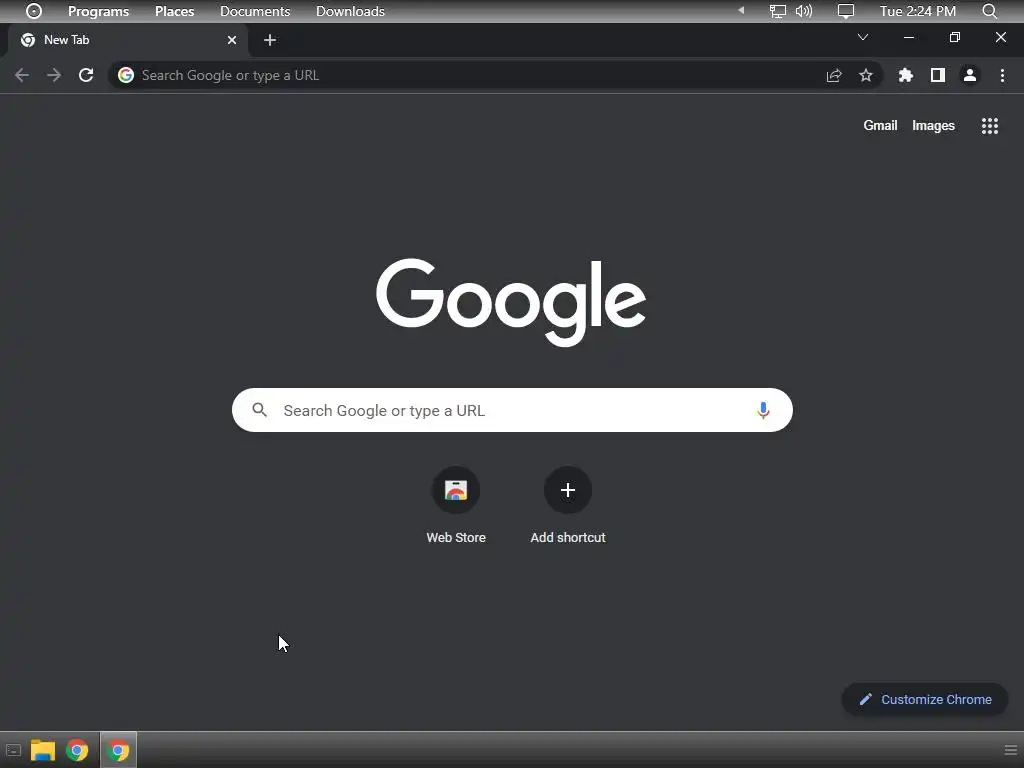
Task: Open Chrome's three-dot menu
Action: [x=1002, y=75]
